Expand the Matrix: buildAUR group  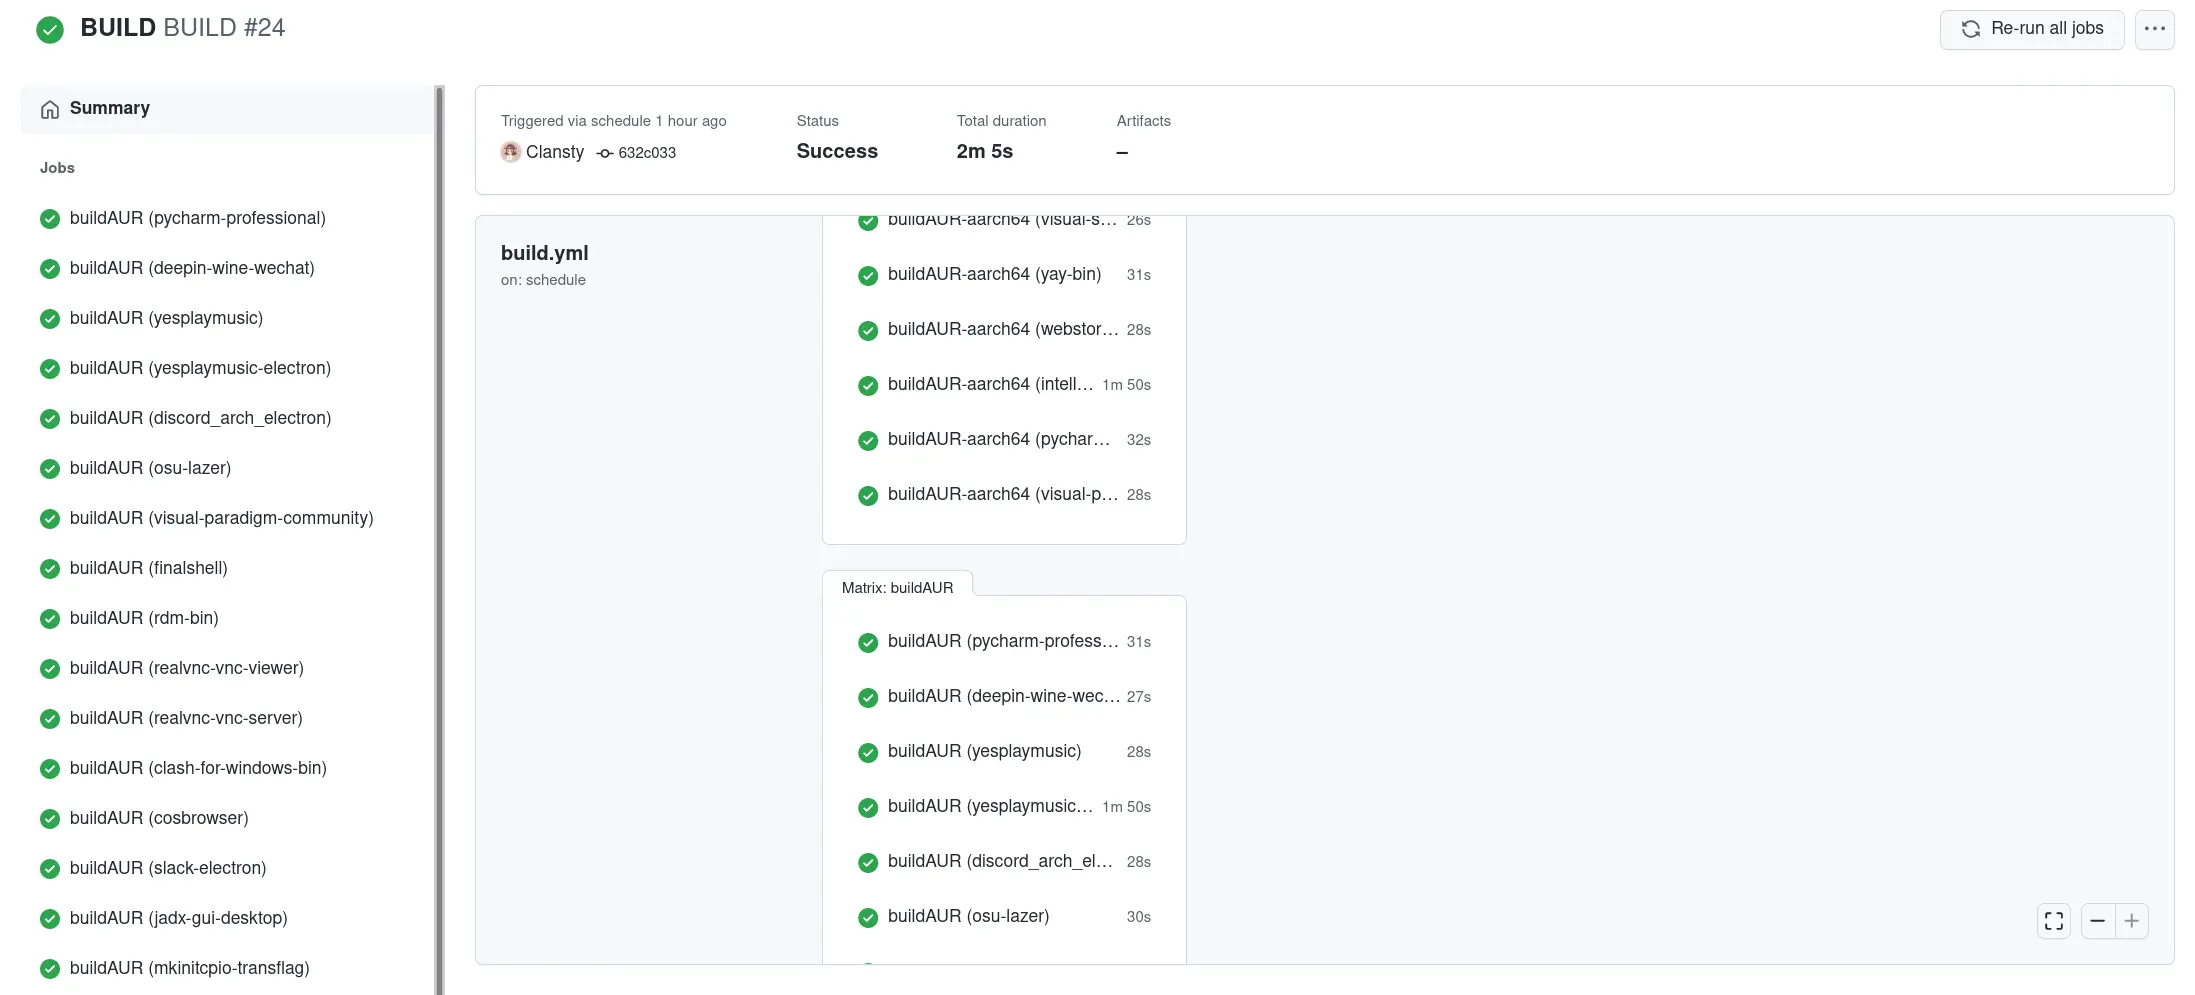coord(897,587)
